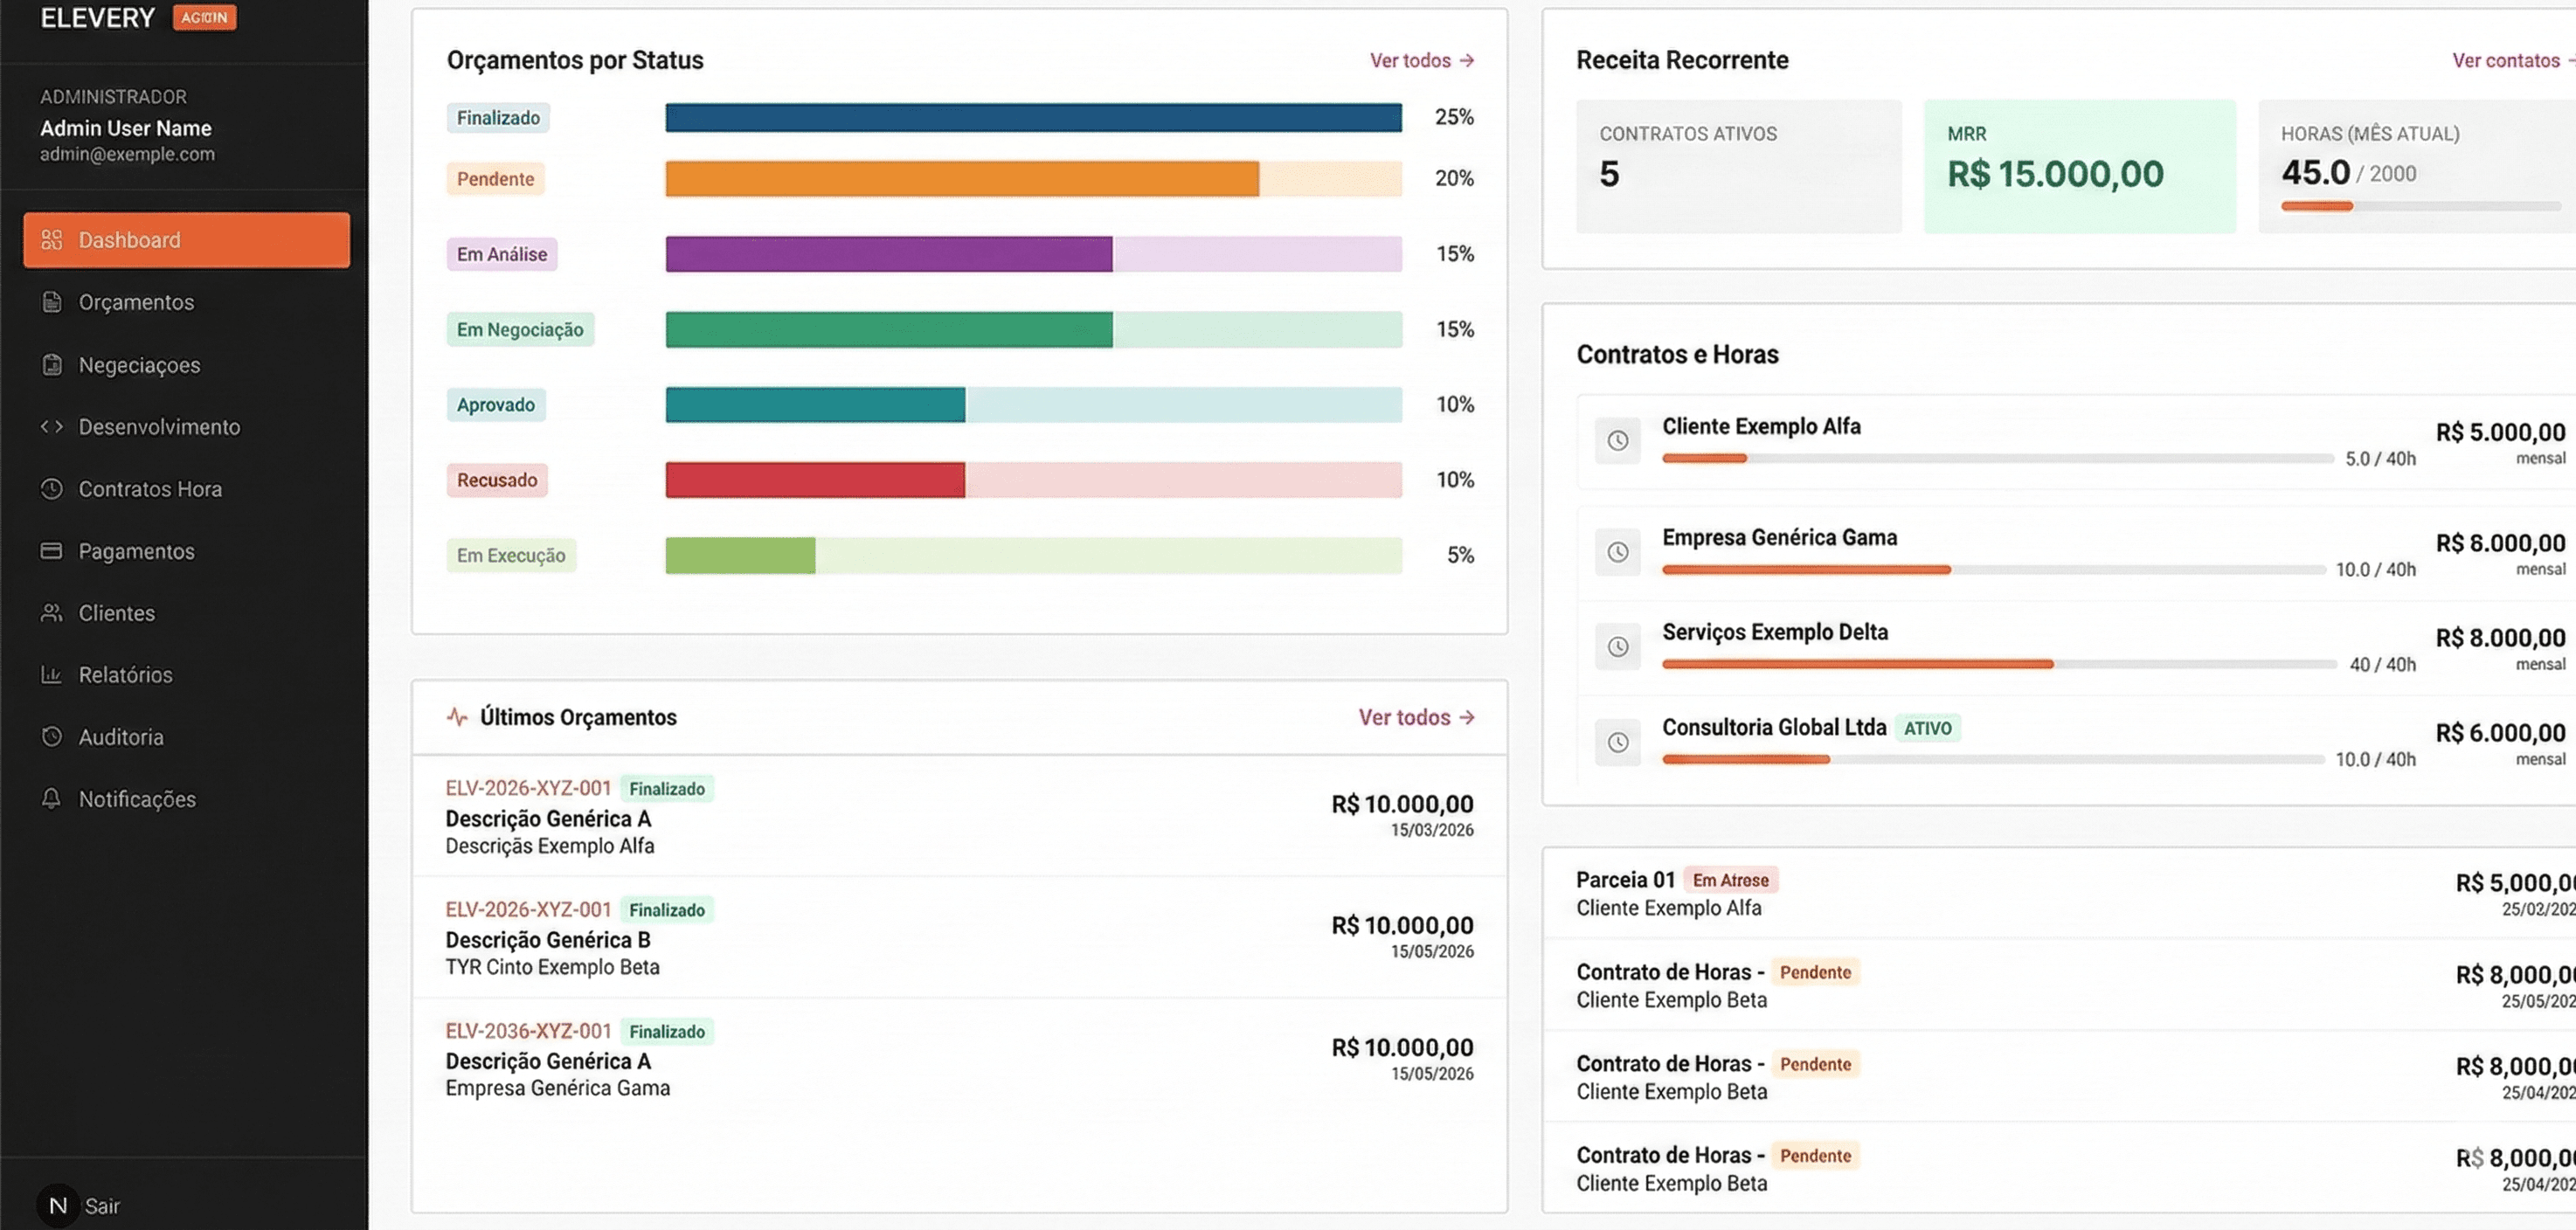Click the Notificações bell icon

[51, 799]
